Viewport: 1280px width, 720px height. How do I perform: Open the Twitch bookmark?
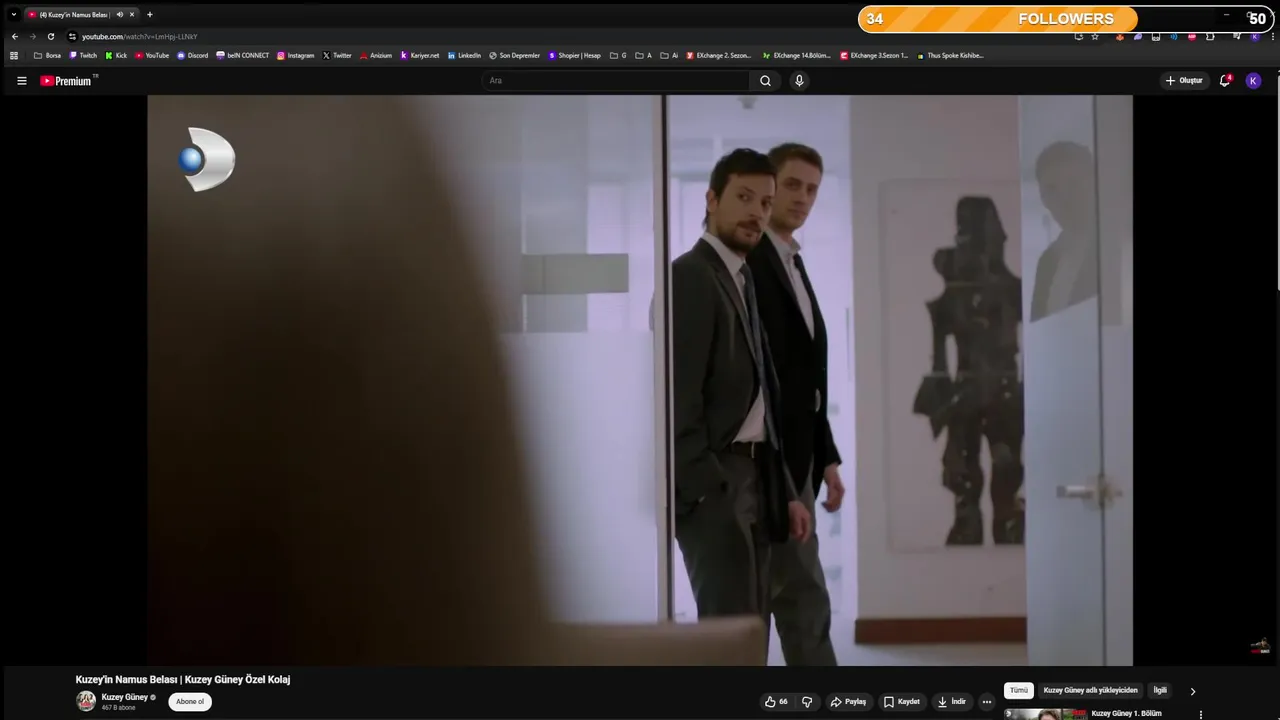click(x=83, y=56)
